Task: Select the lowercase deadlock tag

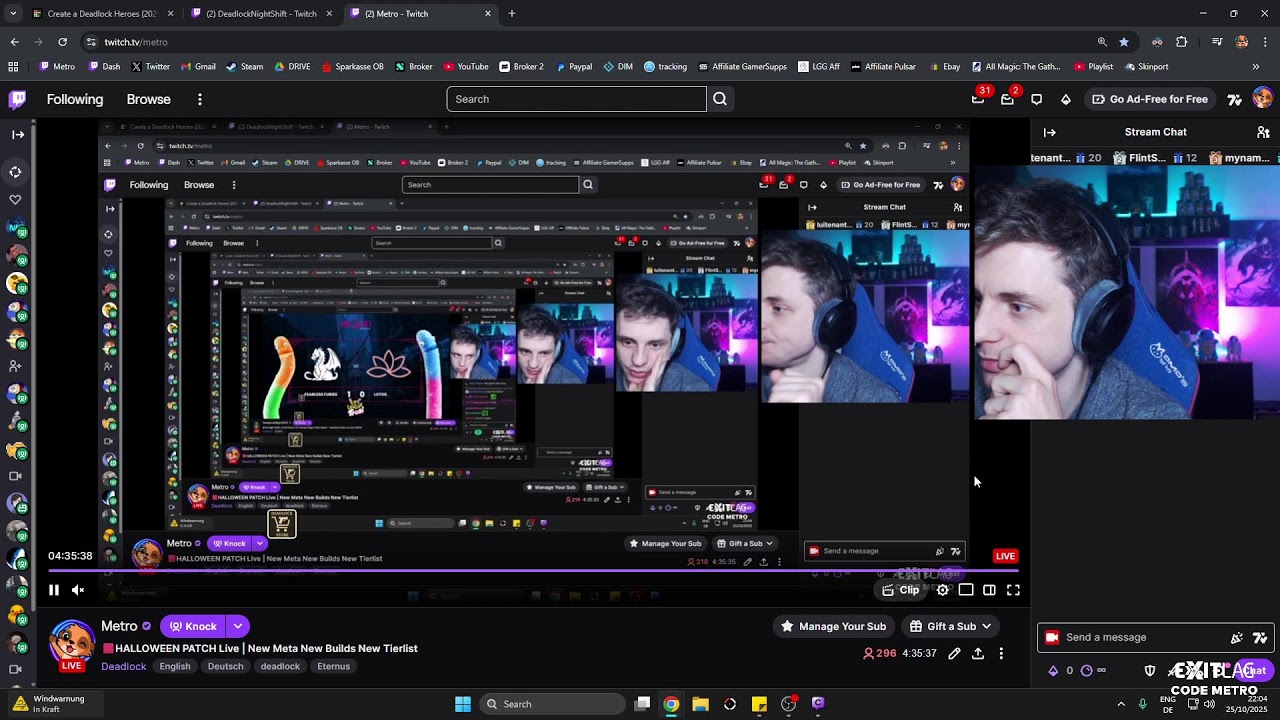Action: point(280,666)
